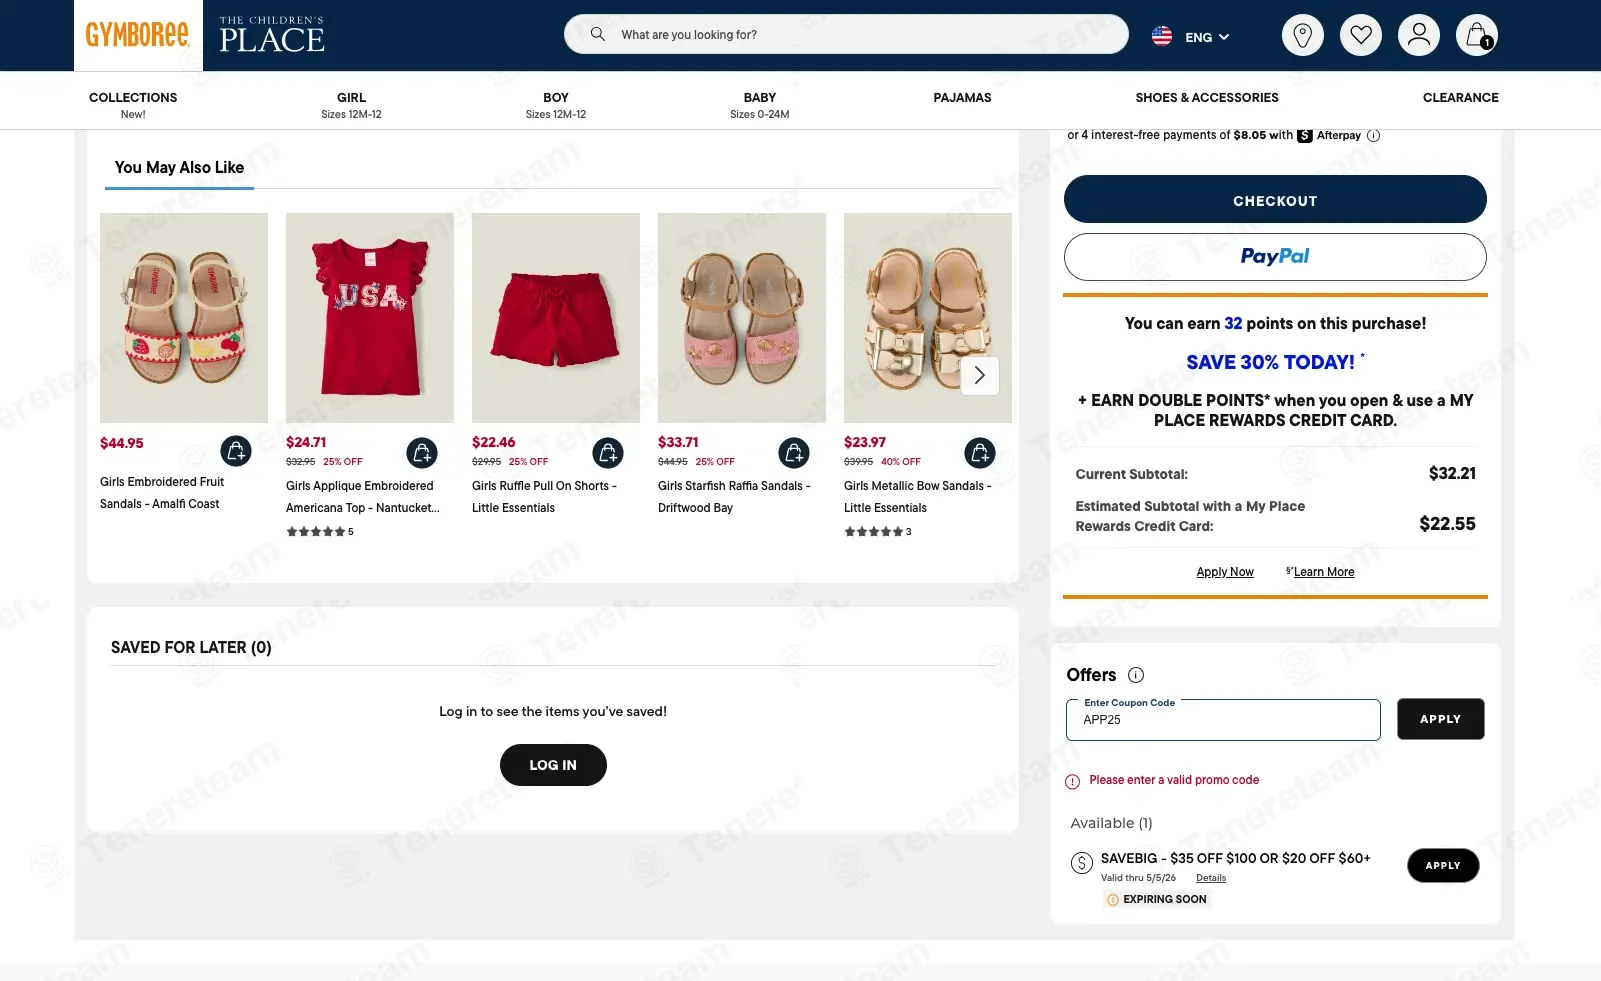1601x981 pixels.
Task: Open the red Ruffle Shorts thumbnail
Action: tap(556, 318)
